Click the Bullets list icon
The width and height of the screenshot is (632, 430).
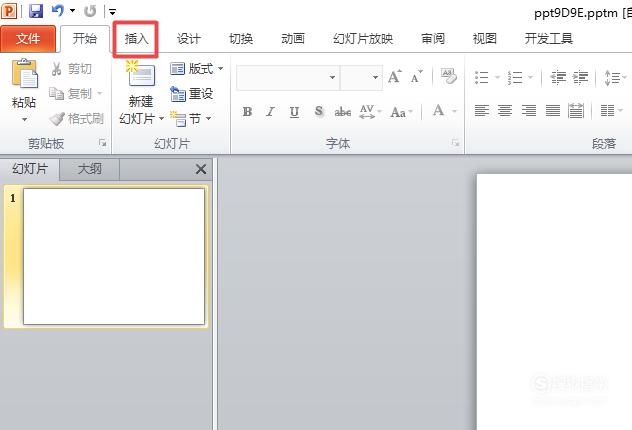(482, 77)
